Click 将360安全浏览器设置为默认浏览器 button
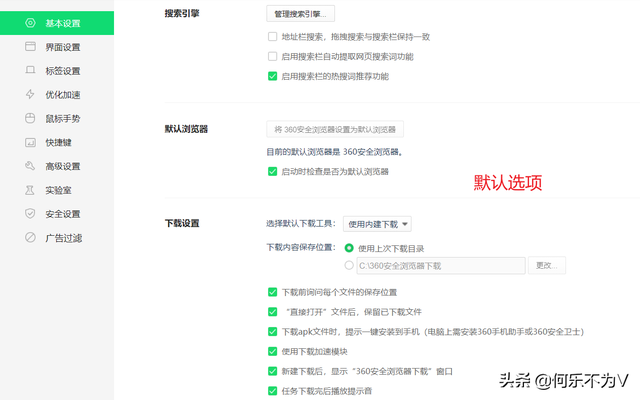 coord(335,129)
